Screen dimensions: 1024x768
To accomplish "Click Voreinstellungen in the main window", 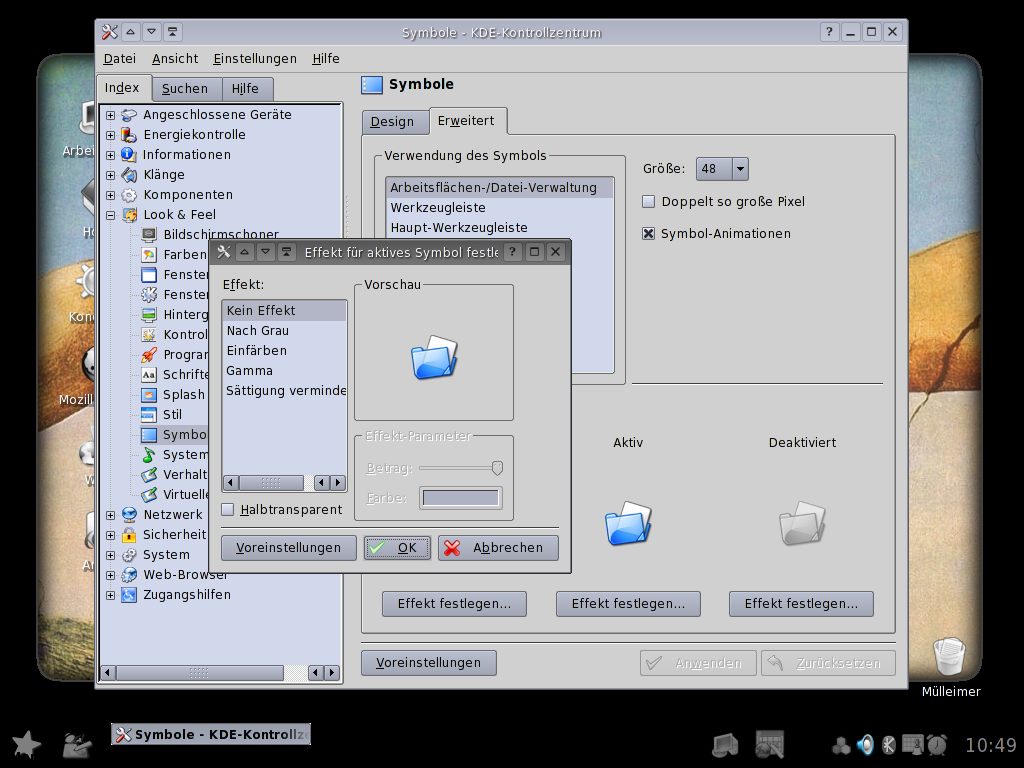I will point(428,663).
